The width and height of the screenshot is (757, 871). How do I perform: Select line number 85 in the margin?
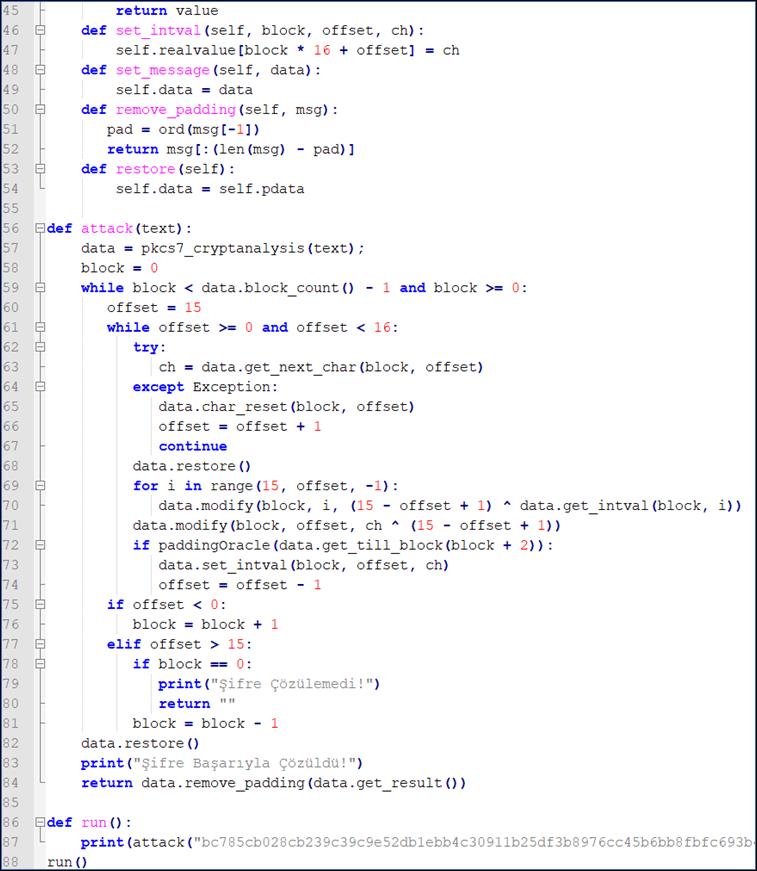pos(11,803)
